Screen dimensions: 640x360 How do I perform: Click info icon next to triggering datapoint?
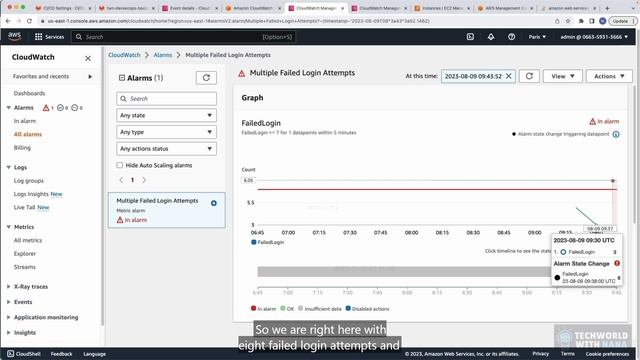[616, 134]
